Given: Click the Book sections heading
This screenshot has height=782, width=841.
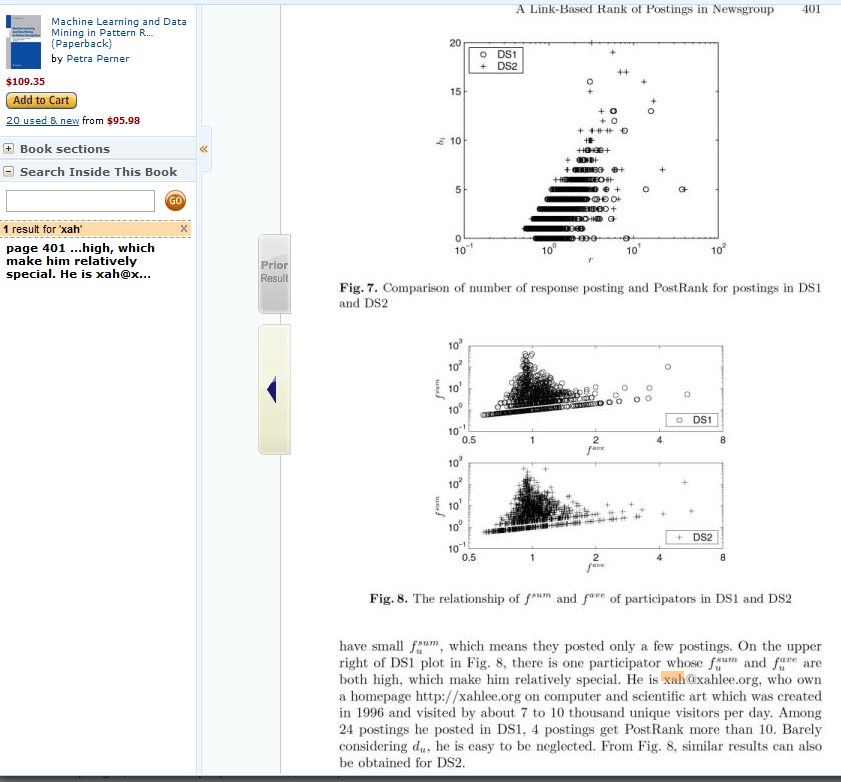Looking at the screenshot, I should pos(65,149).
